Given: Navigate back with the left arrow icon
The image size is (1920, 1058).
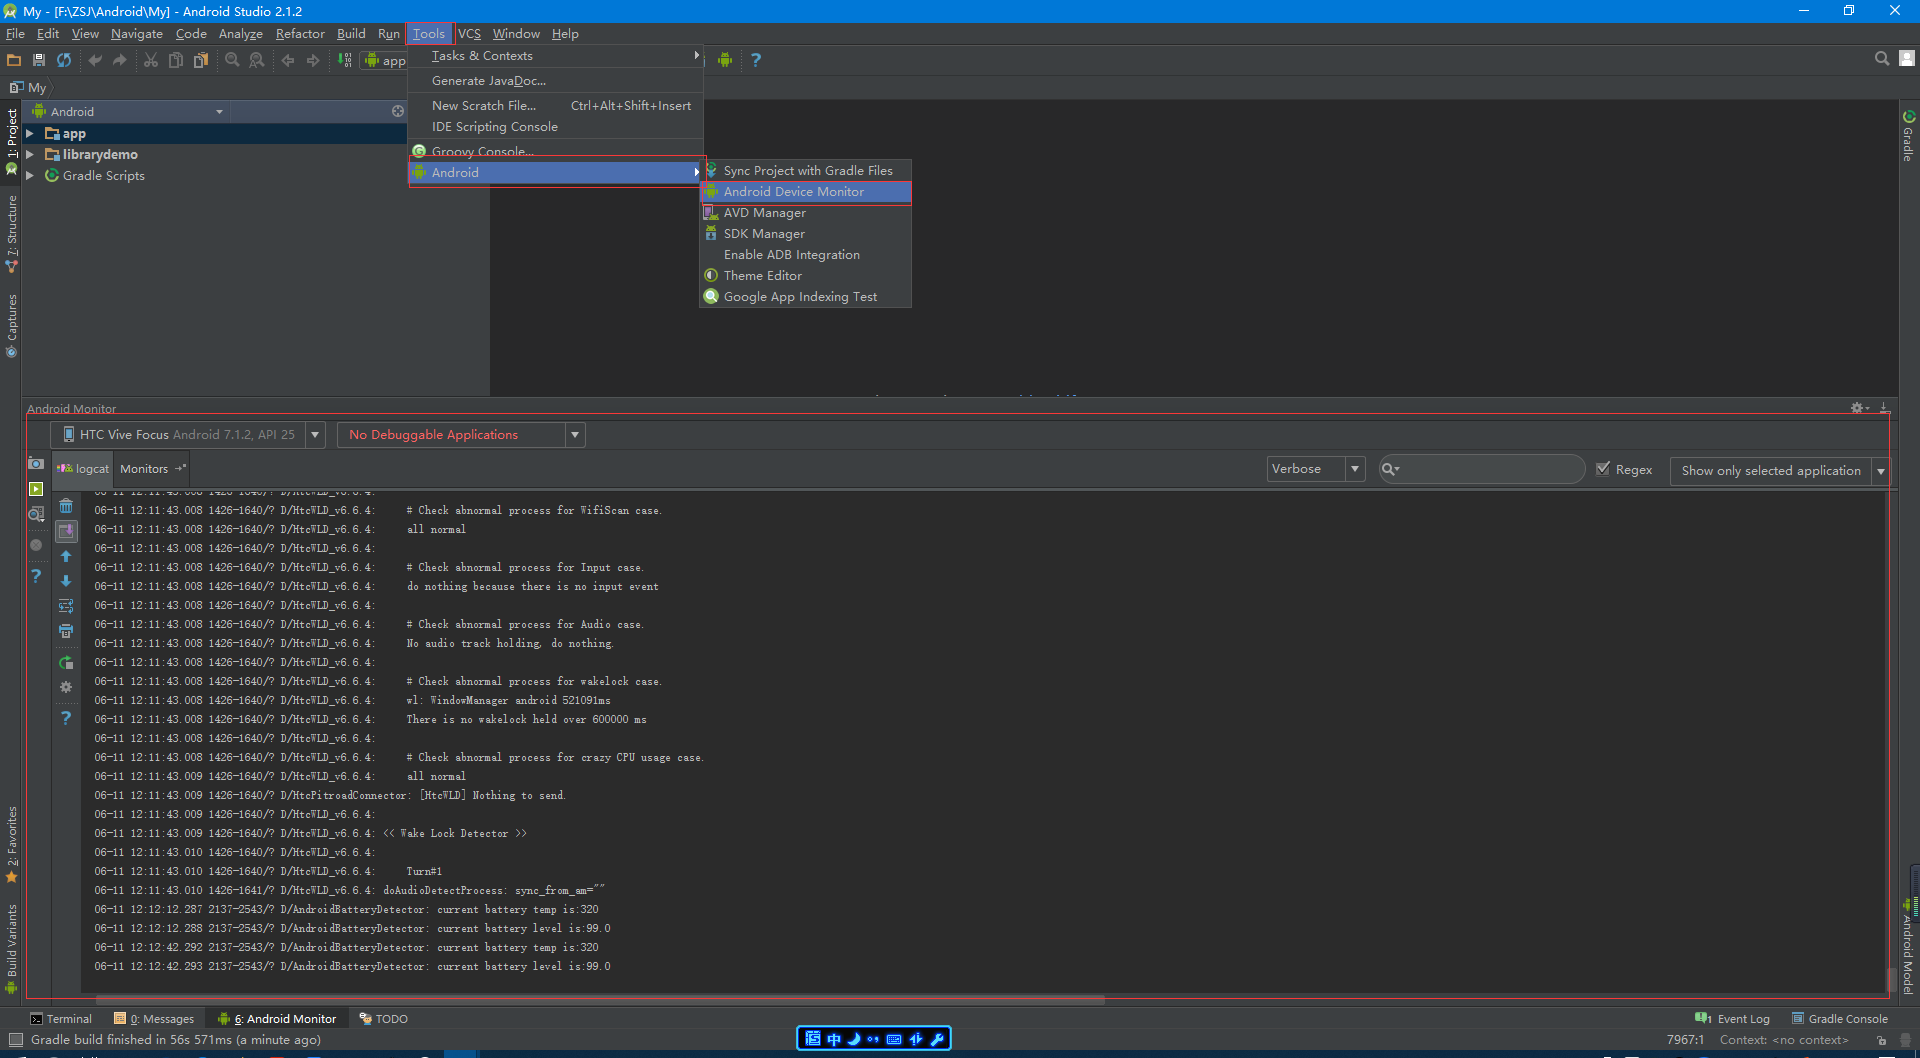Looking at the screenshot, I should pyautogui.click(x=288, y=60).
